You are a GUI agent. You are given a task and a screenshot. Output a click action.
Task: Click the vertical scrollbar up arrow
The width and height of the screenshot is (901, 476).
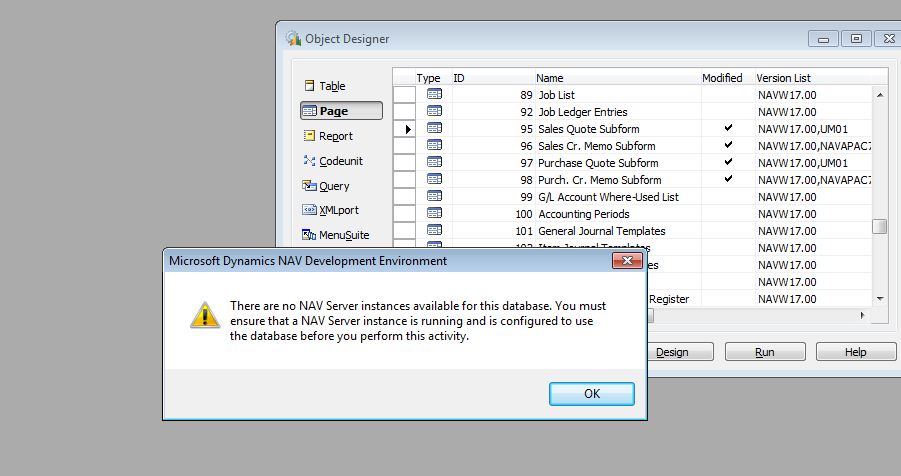(x=880, y=95)
